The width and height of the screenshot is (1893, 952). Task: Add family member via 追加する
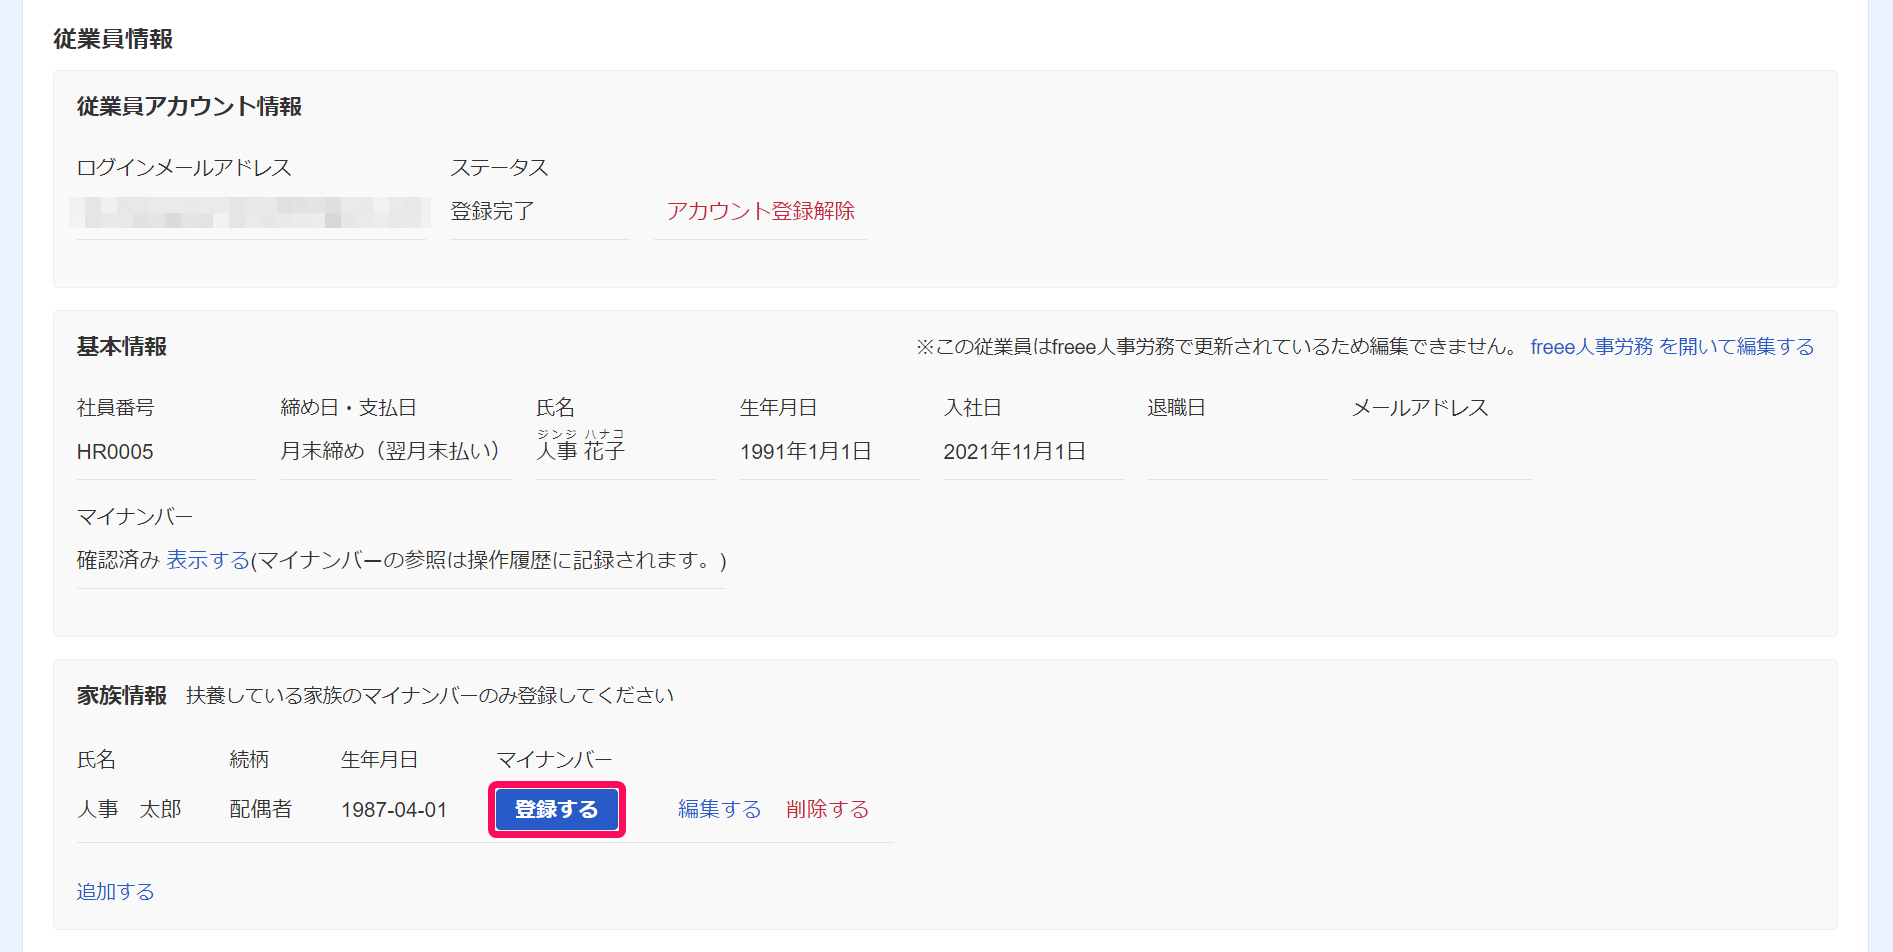(x=116, y=891)
